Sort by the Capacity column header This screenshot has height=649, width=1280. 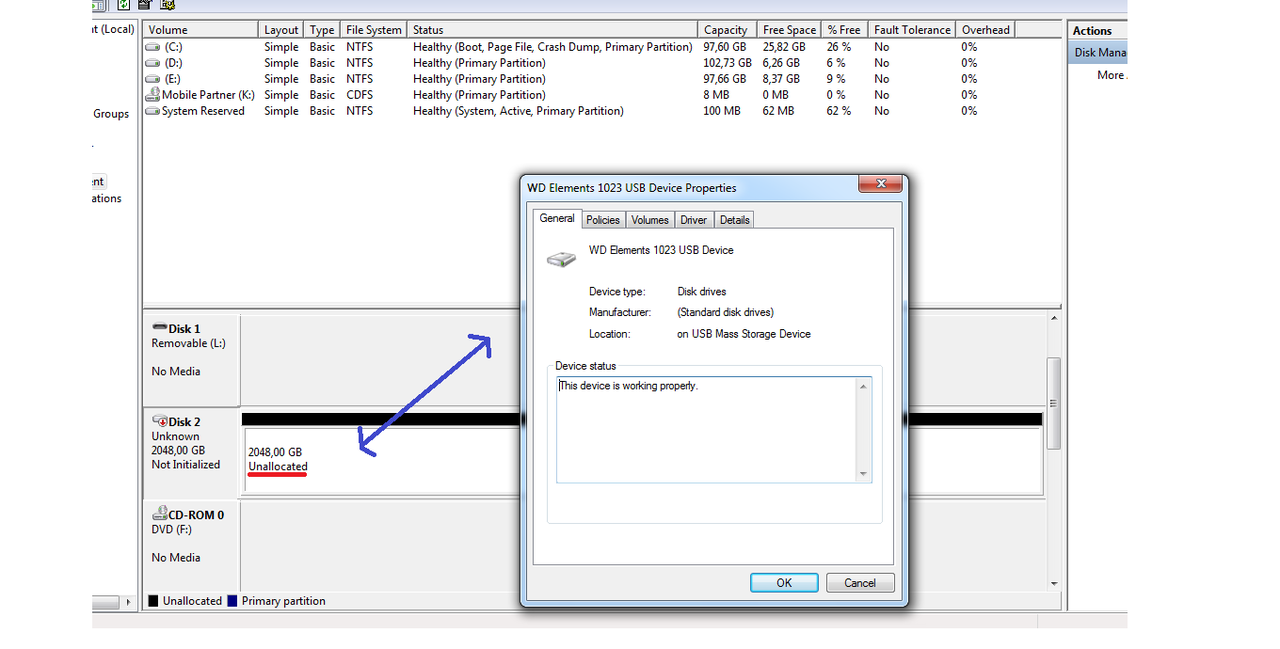pos(727,30)
